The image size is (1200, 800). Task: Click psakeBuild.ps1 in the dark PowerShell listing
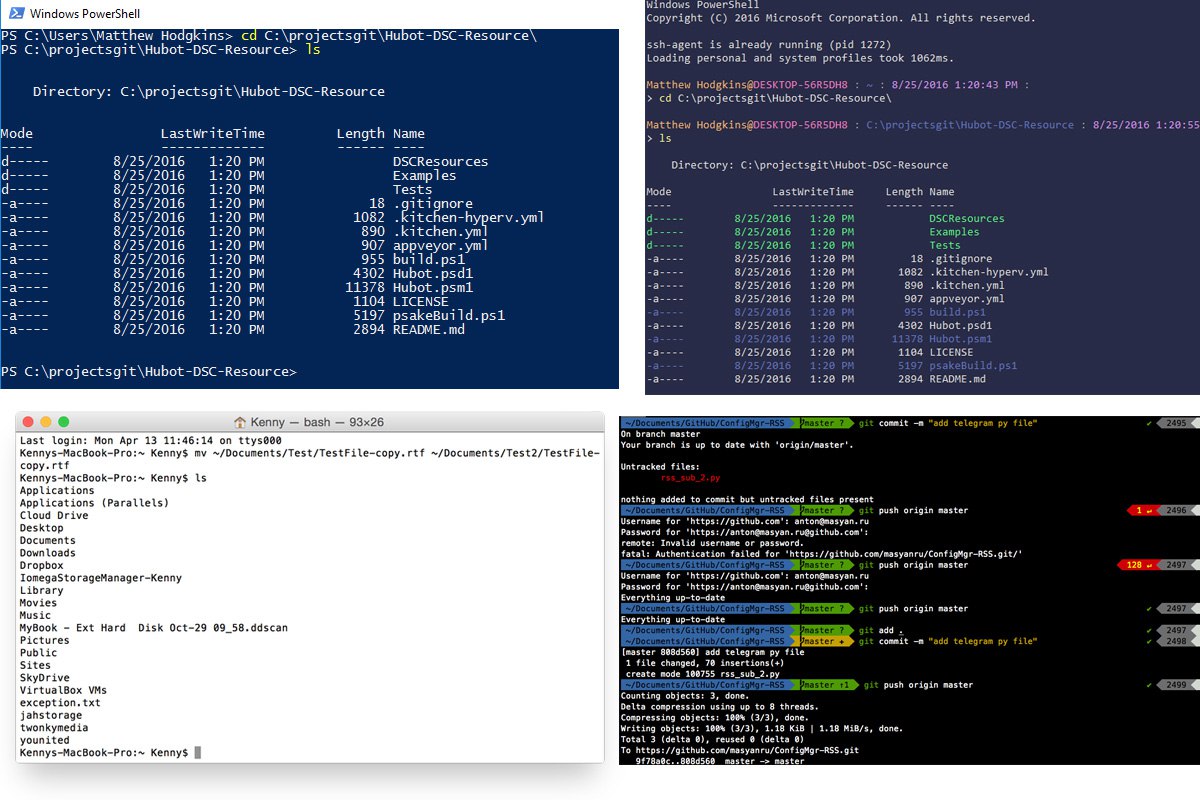(x=973, y=366)
